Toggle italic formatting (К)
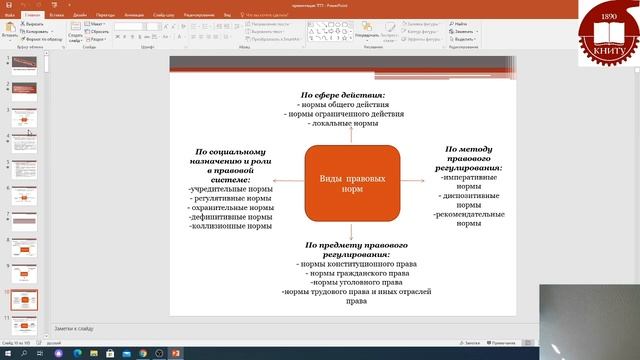Viewport: 640px width, 360px height. (125, 37)
